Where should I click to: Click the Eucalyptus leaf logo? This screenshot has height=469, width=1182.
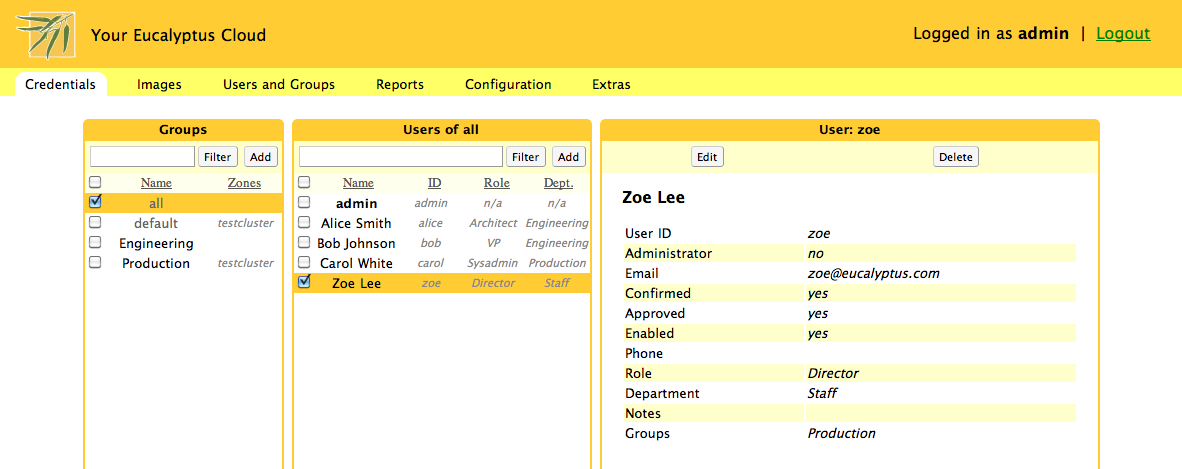point(45,35)
